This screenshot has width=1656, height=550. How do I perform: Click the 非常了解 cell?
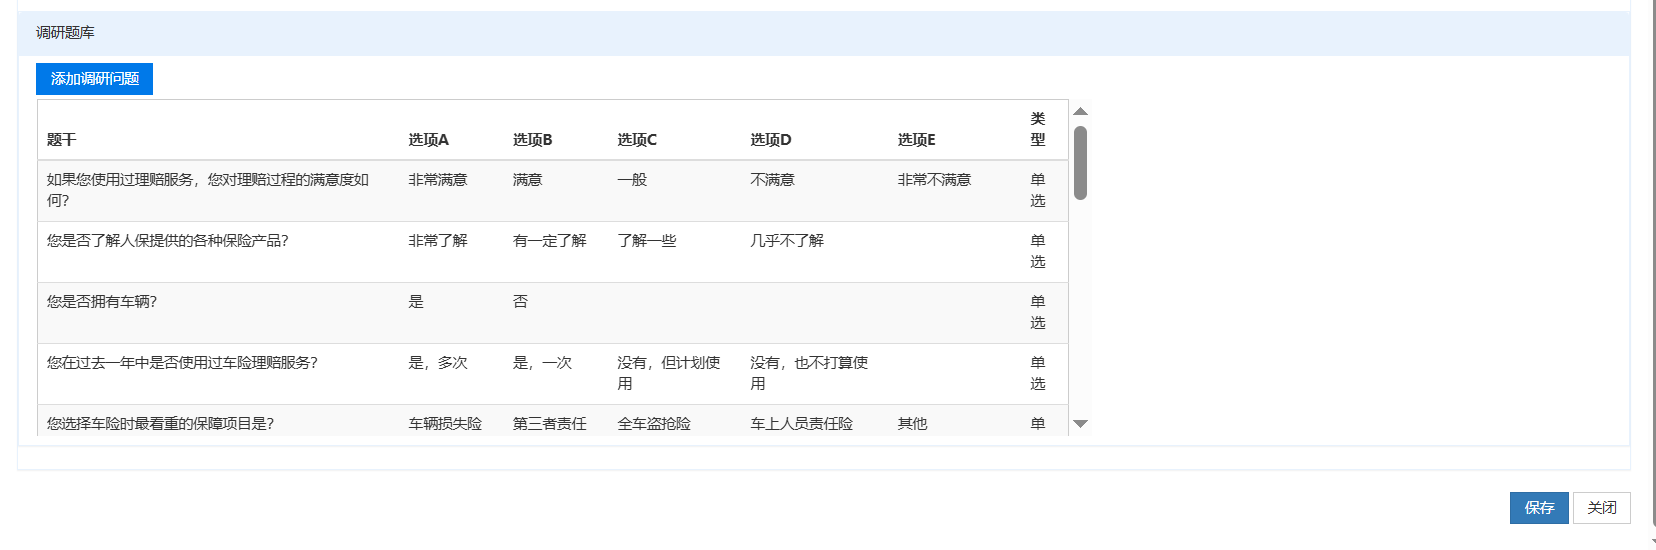point(438,241)
